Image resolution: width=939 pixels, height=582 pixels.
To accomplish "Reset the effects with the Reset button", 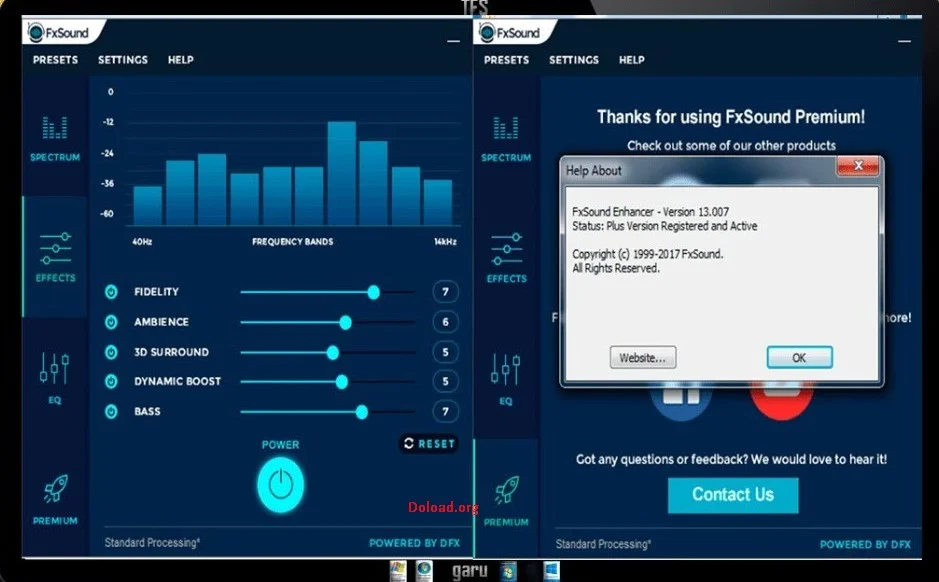I will coord(429,444).
